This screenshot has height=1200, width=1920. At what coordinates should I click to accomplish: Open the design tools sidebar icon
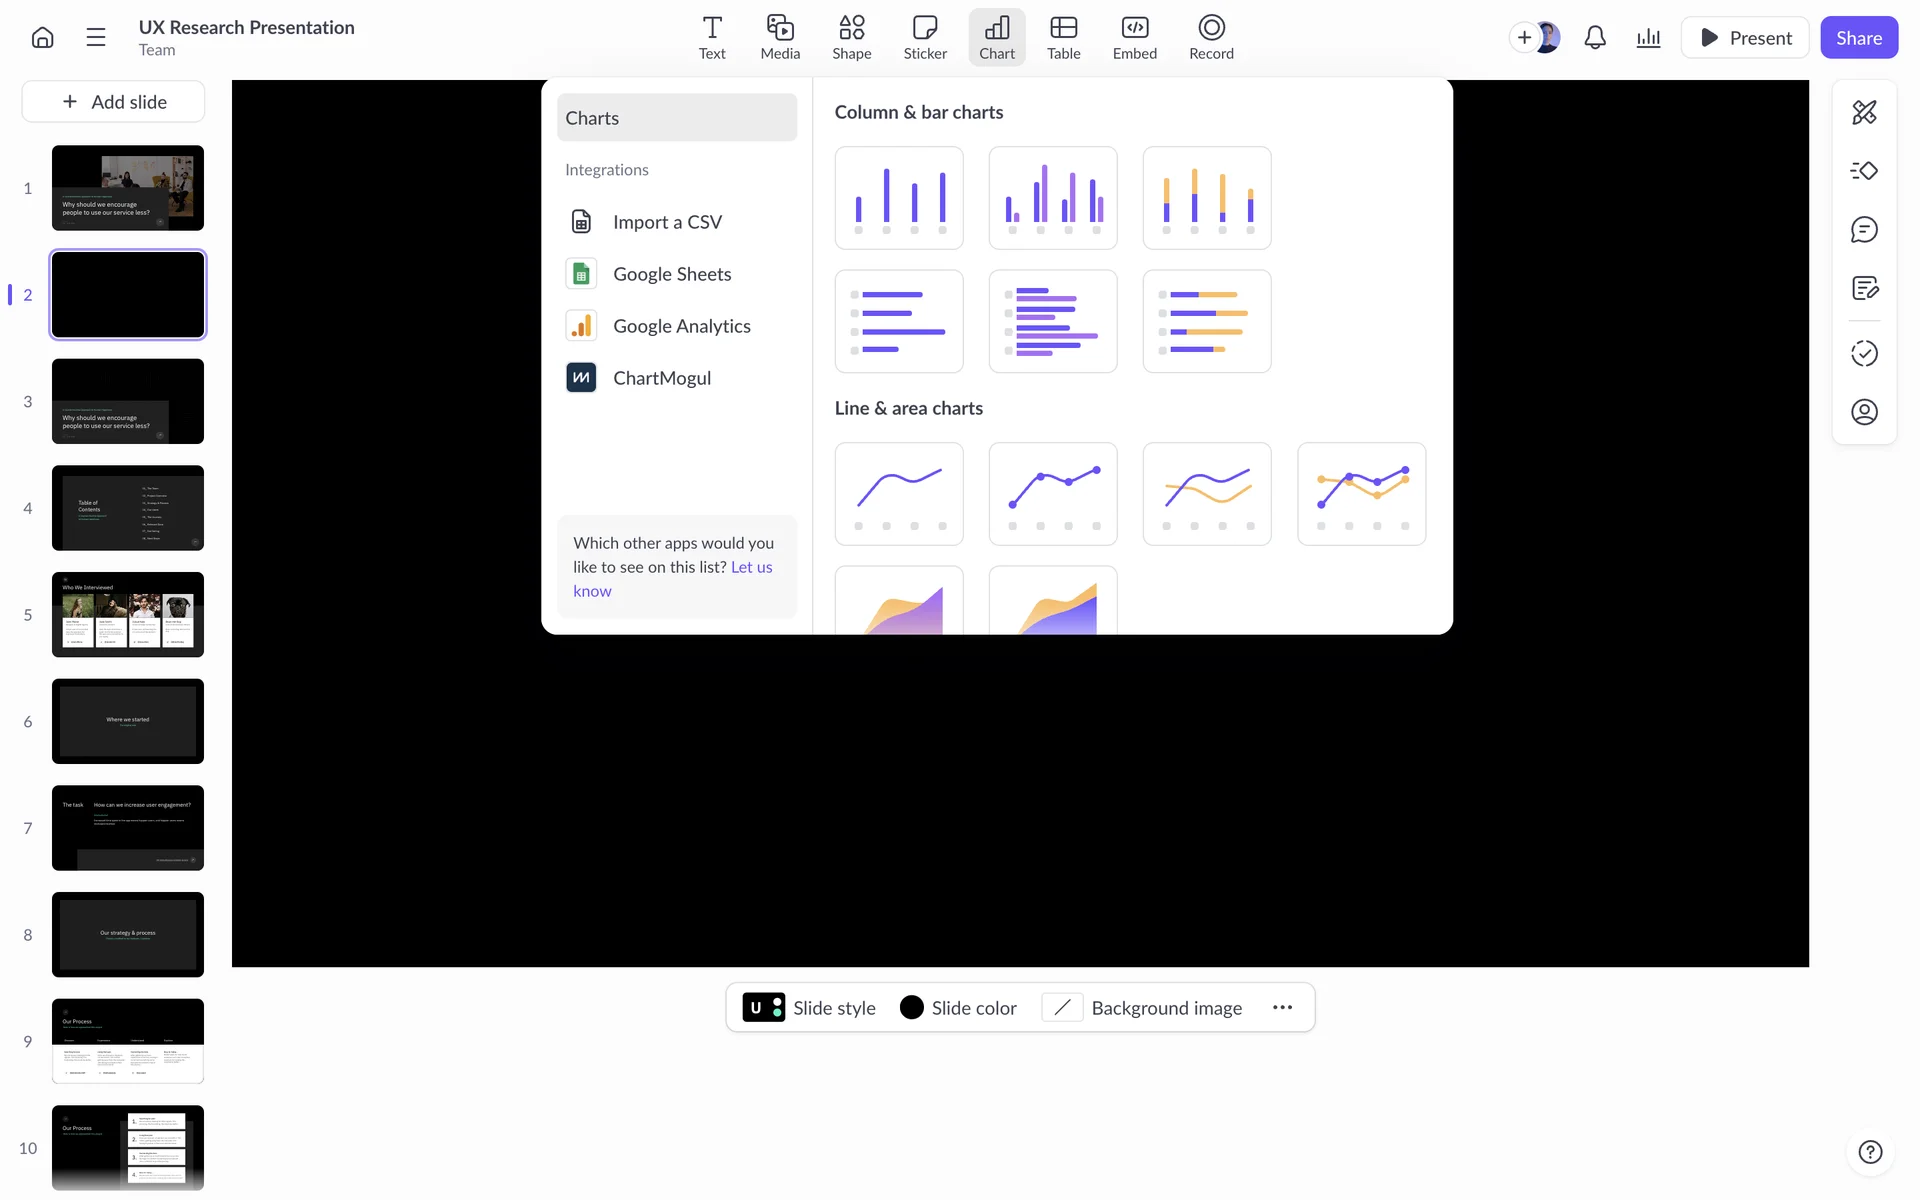click(1864, 112)
